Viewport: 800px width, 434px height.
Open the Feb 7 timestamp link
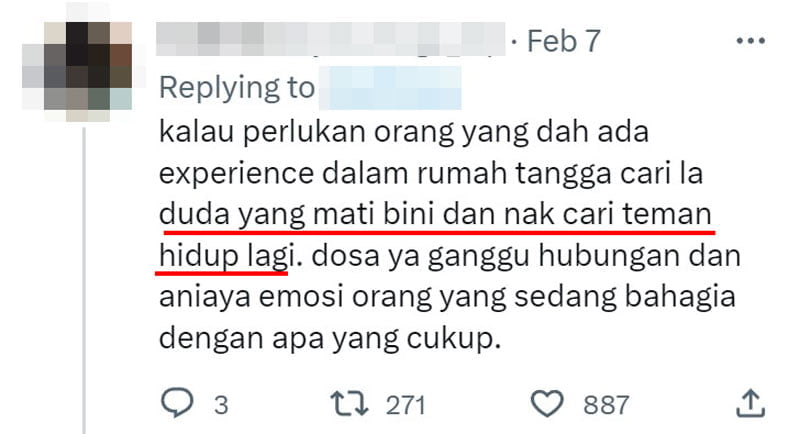pos(563,41)
